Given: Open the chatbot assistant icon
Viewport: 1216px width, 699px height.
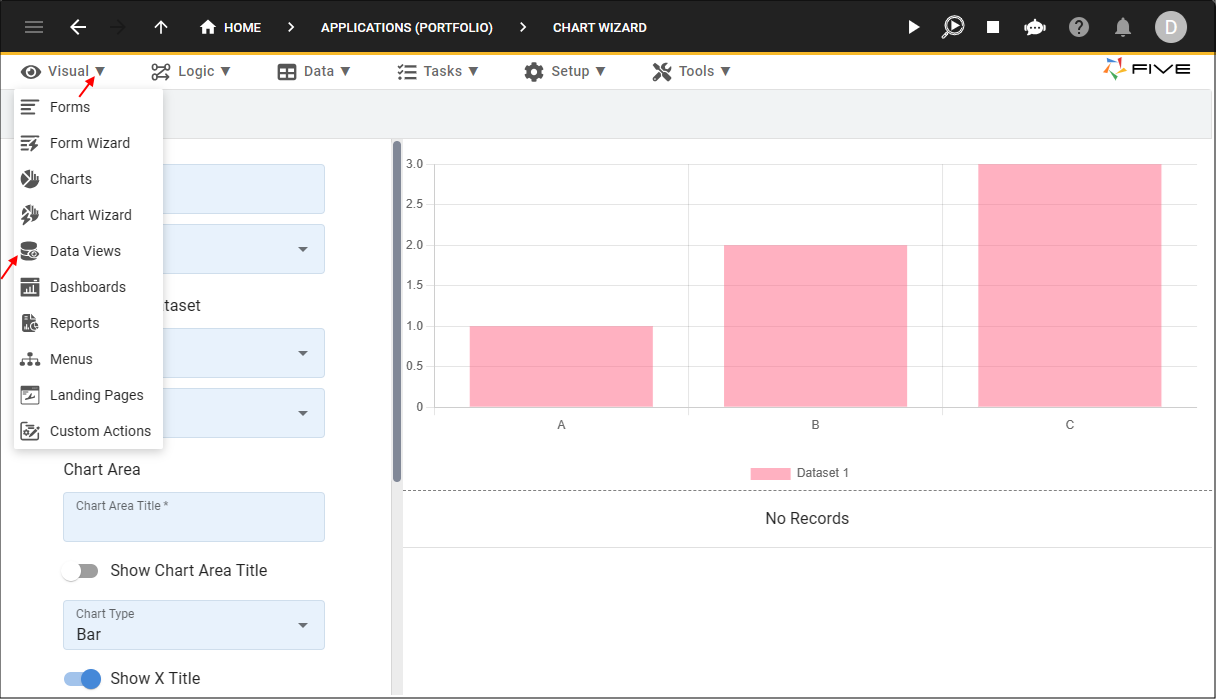Looking at the screenshot, I should coord(1035,27).
